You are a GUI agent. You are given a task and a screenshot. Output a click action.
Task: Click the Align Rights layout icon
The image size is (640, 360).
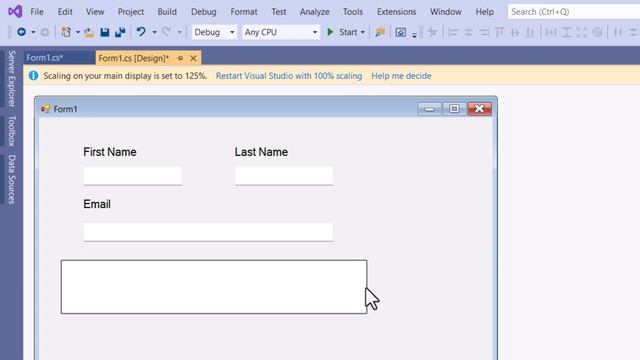point(484,32)
